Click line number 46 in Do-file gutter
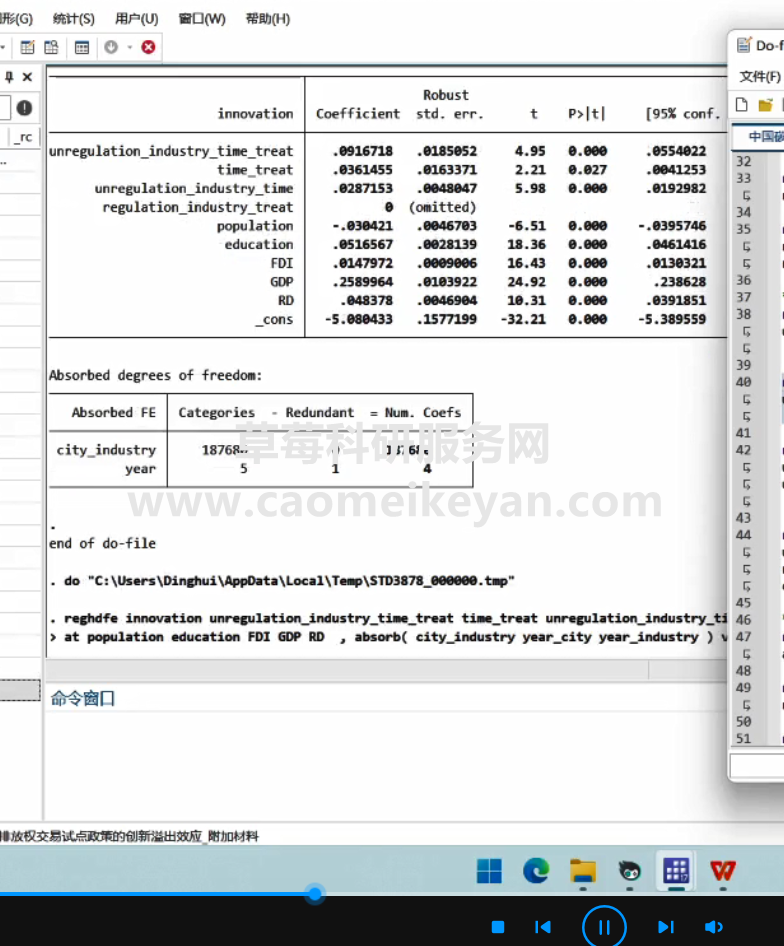This screenshot has height=946, width=784. (x=744, y=620)
